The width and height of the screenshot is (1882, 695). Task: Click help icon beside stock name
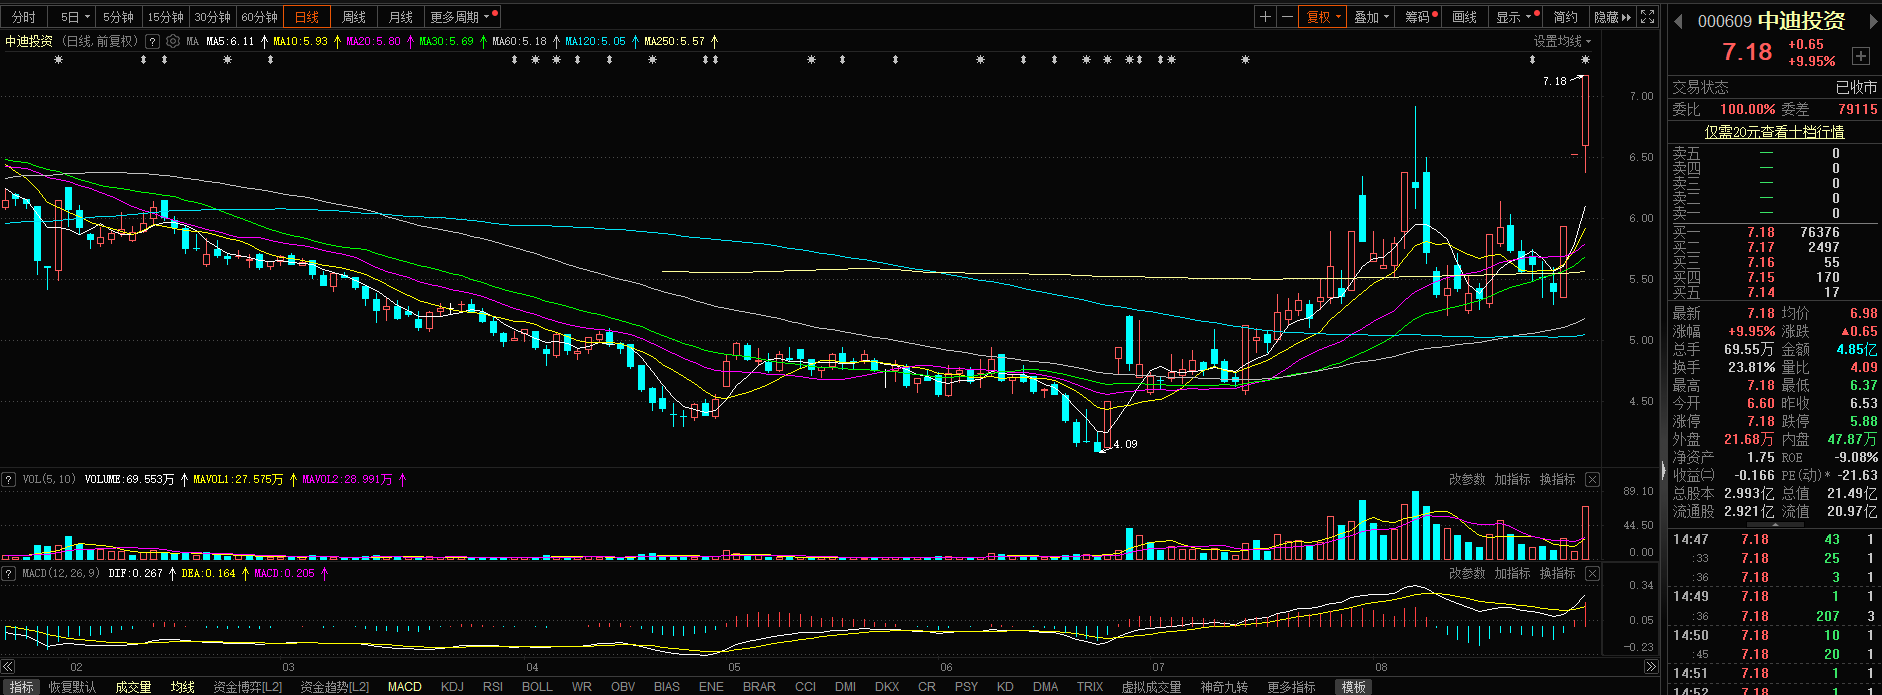coord(152,41)
